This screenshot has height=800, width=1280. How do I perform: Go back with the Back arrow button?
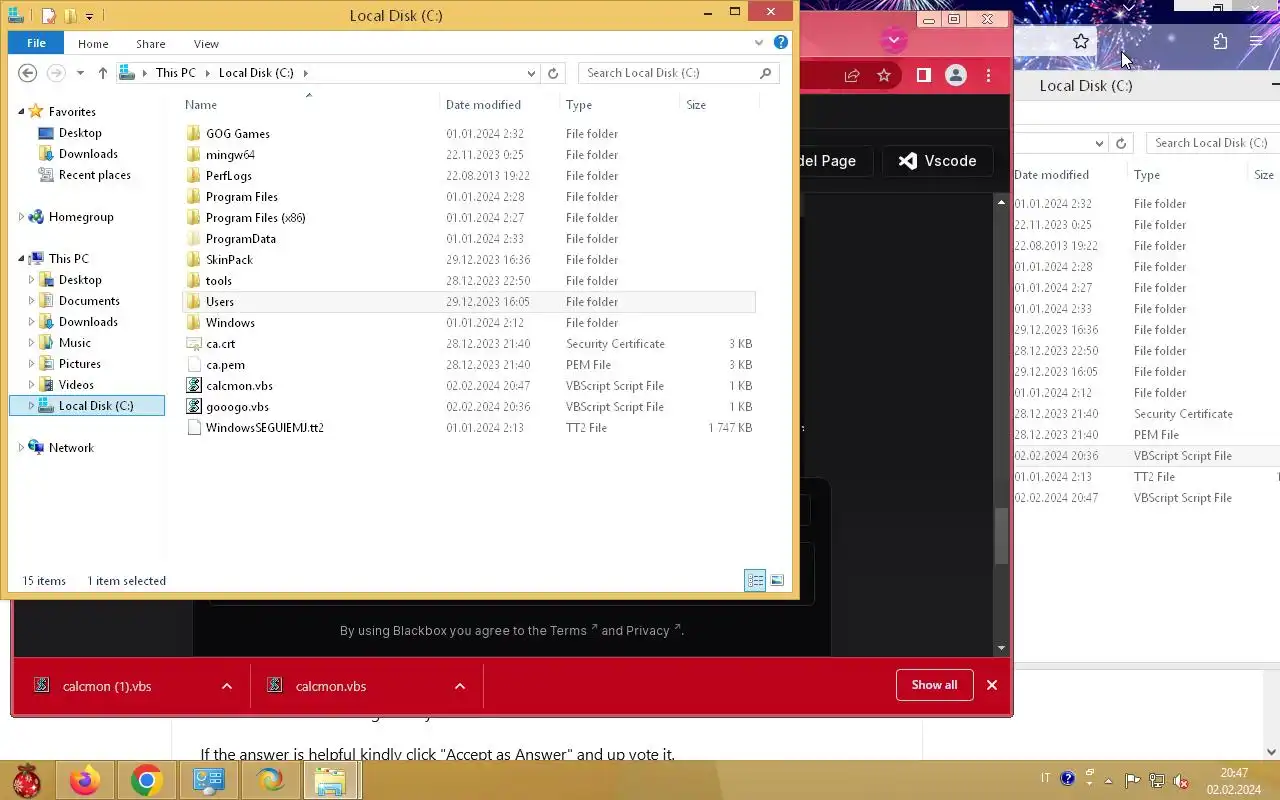tap(28, 73)
